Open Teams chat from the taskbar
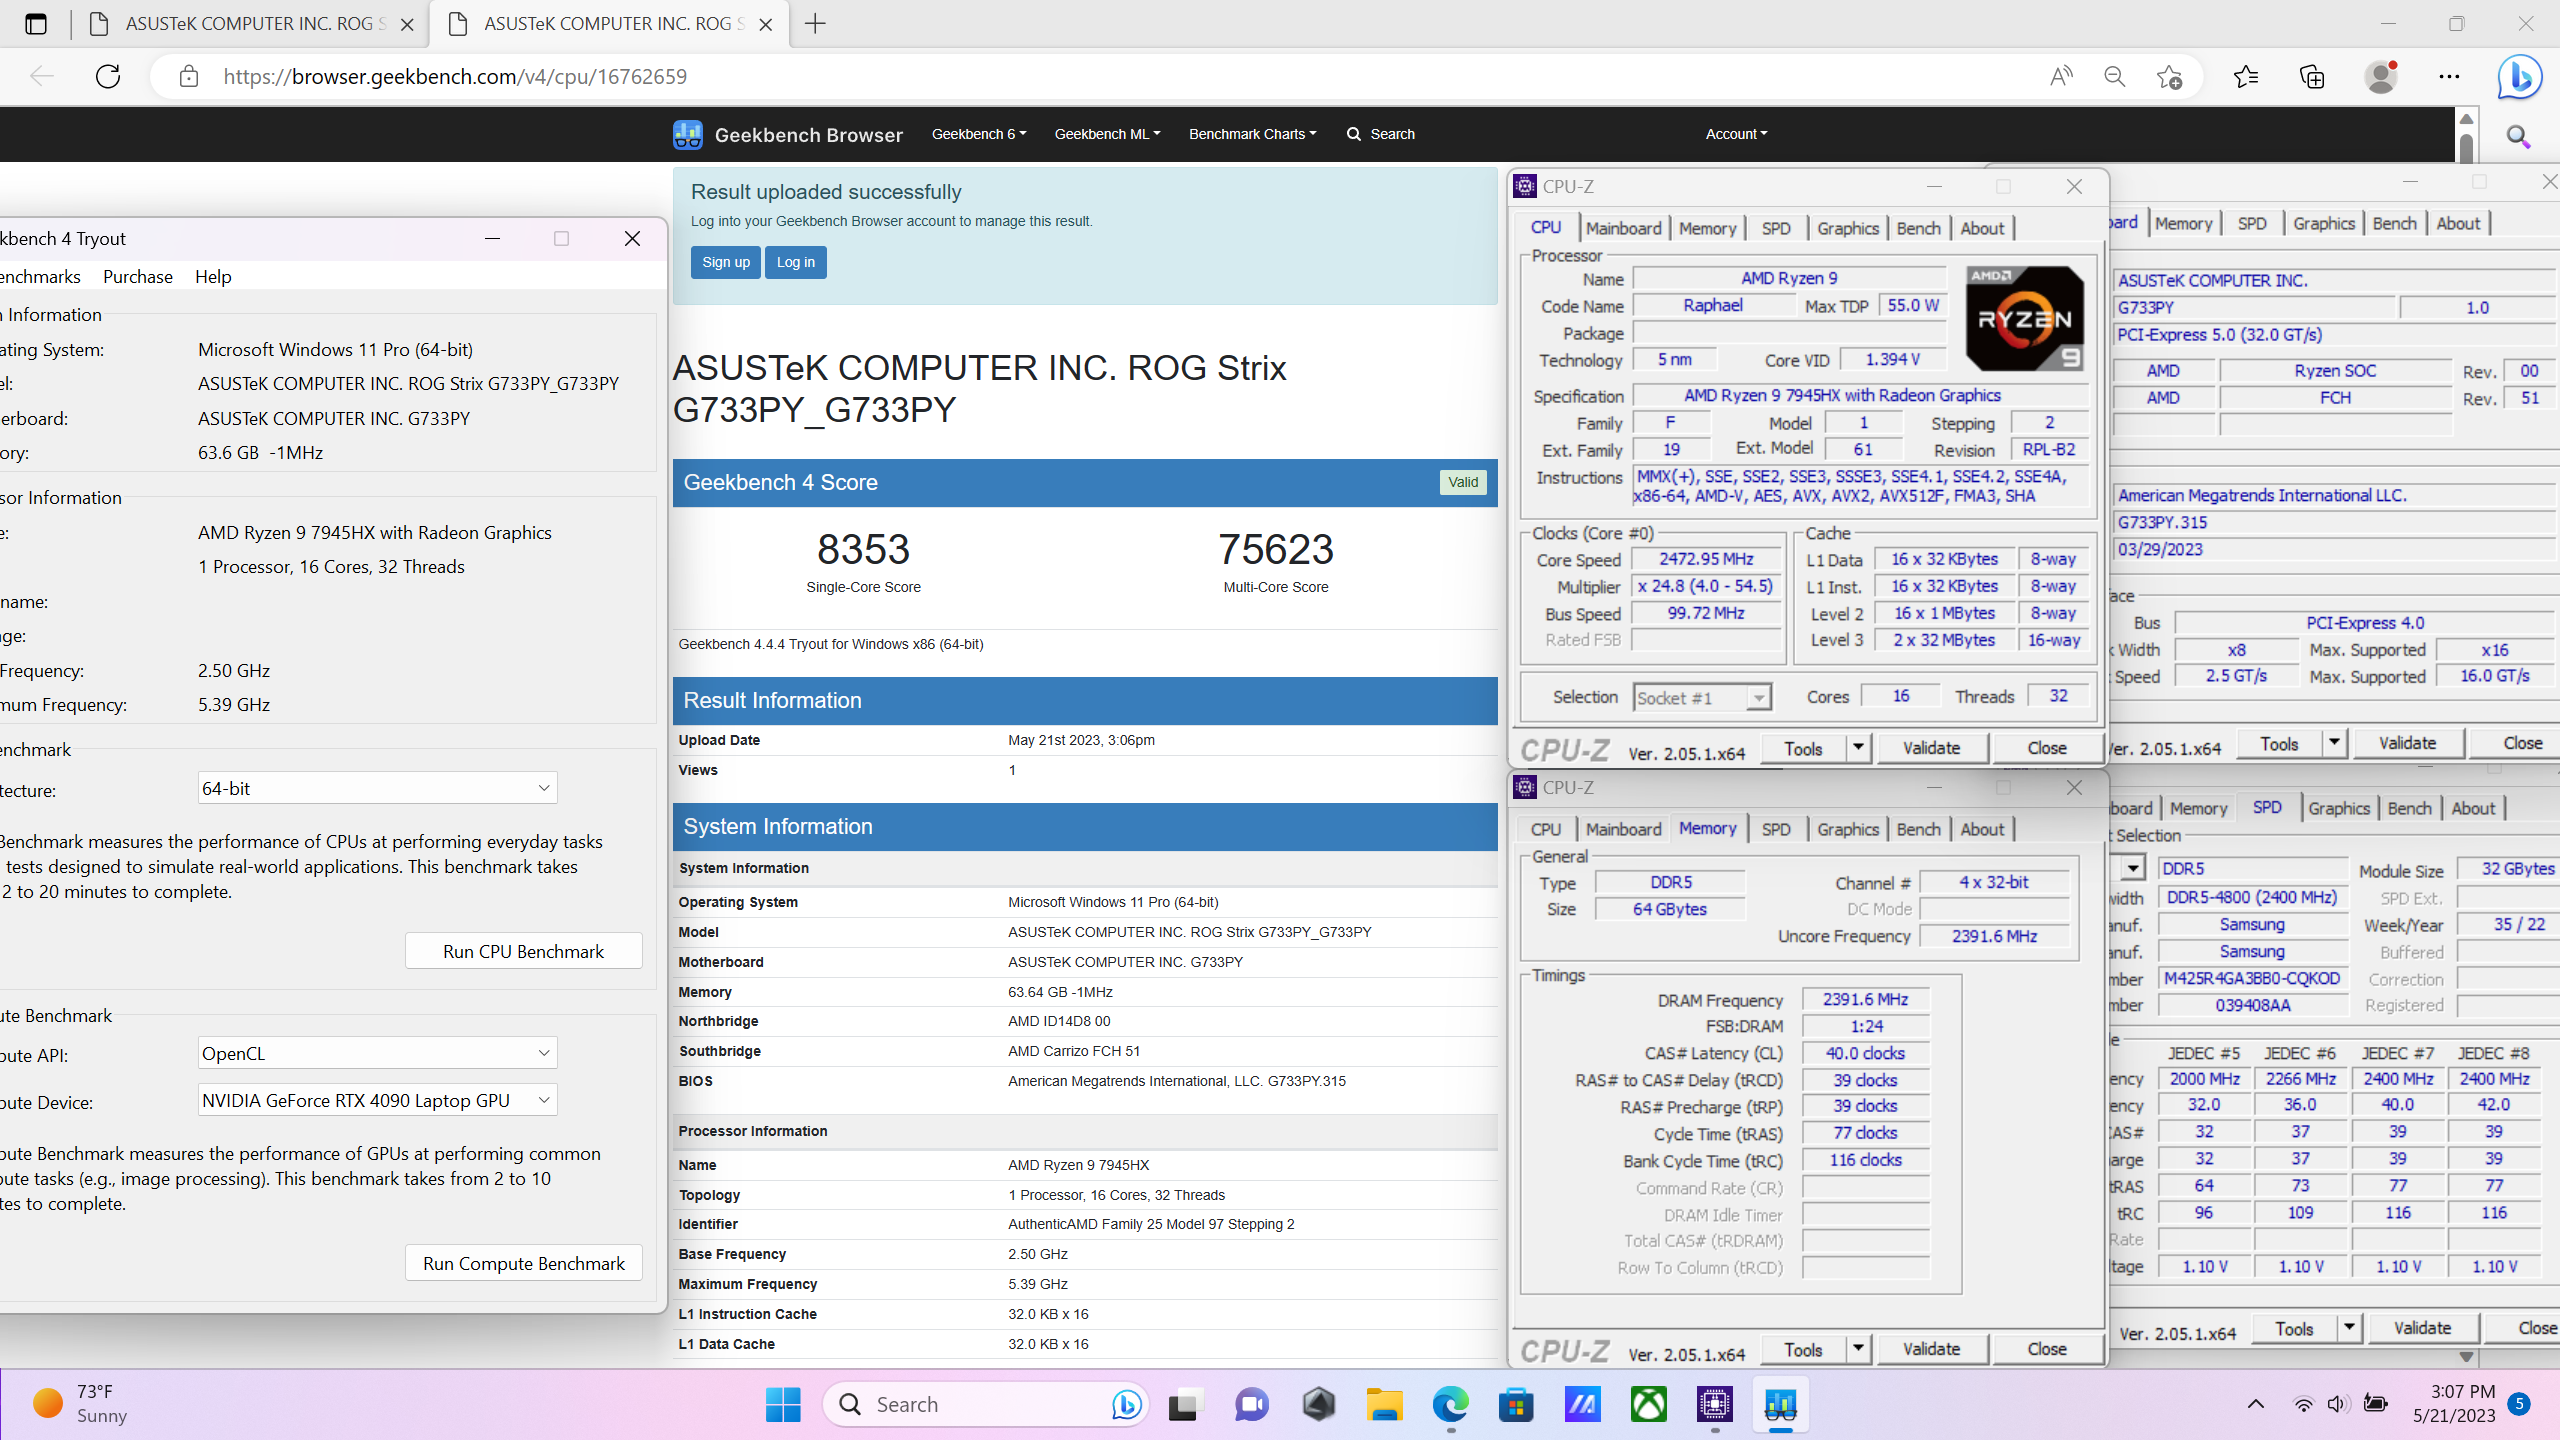 [x=1251, y=1404]
